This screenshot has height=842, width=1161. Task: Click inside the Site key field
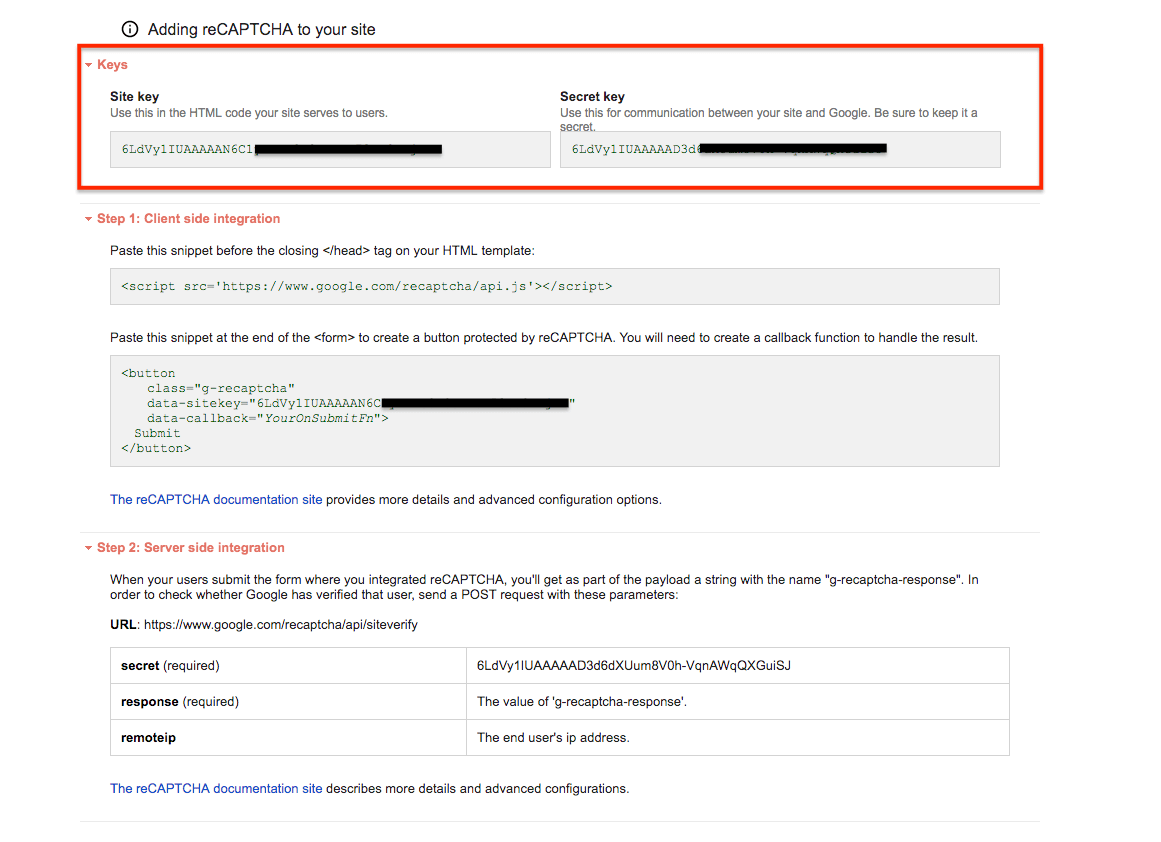click(330, 150)
